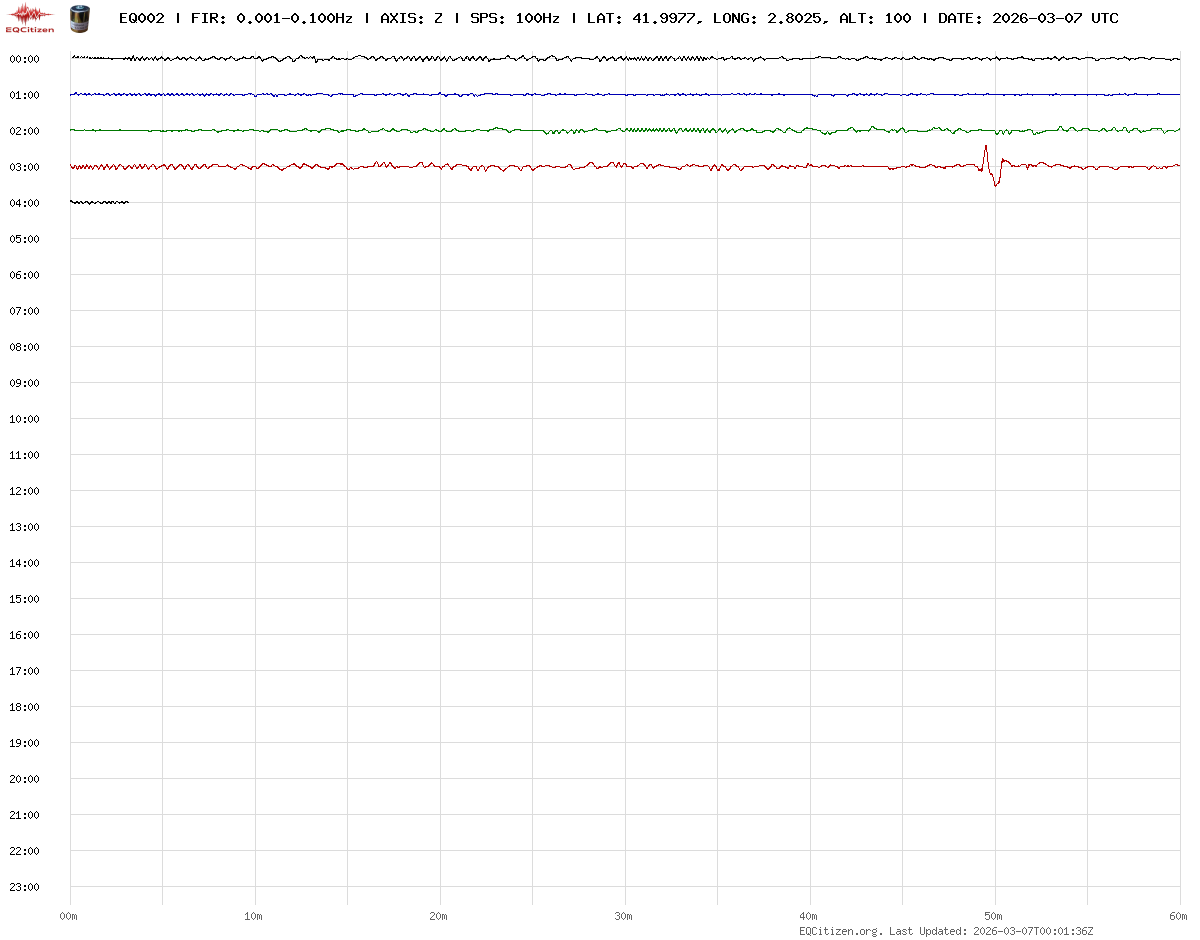Click the 00:00 hour label
Screen dimensions: 1200x940
24,59
